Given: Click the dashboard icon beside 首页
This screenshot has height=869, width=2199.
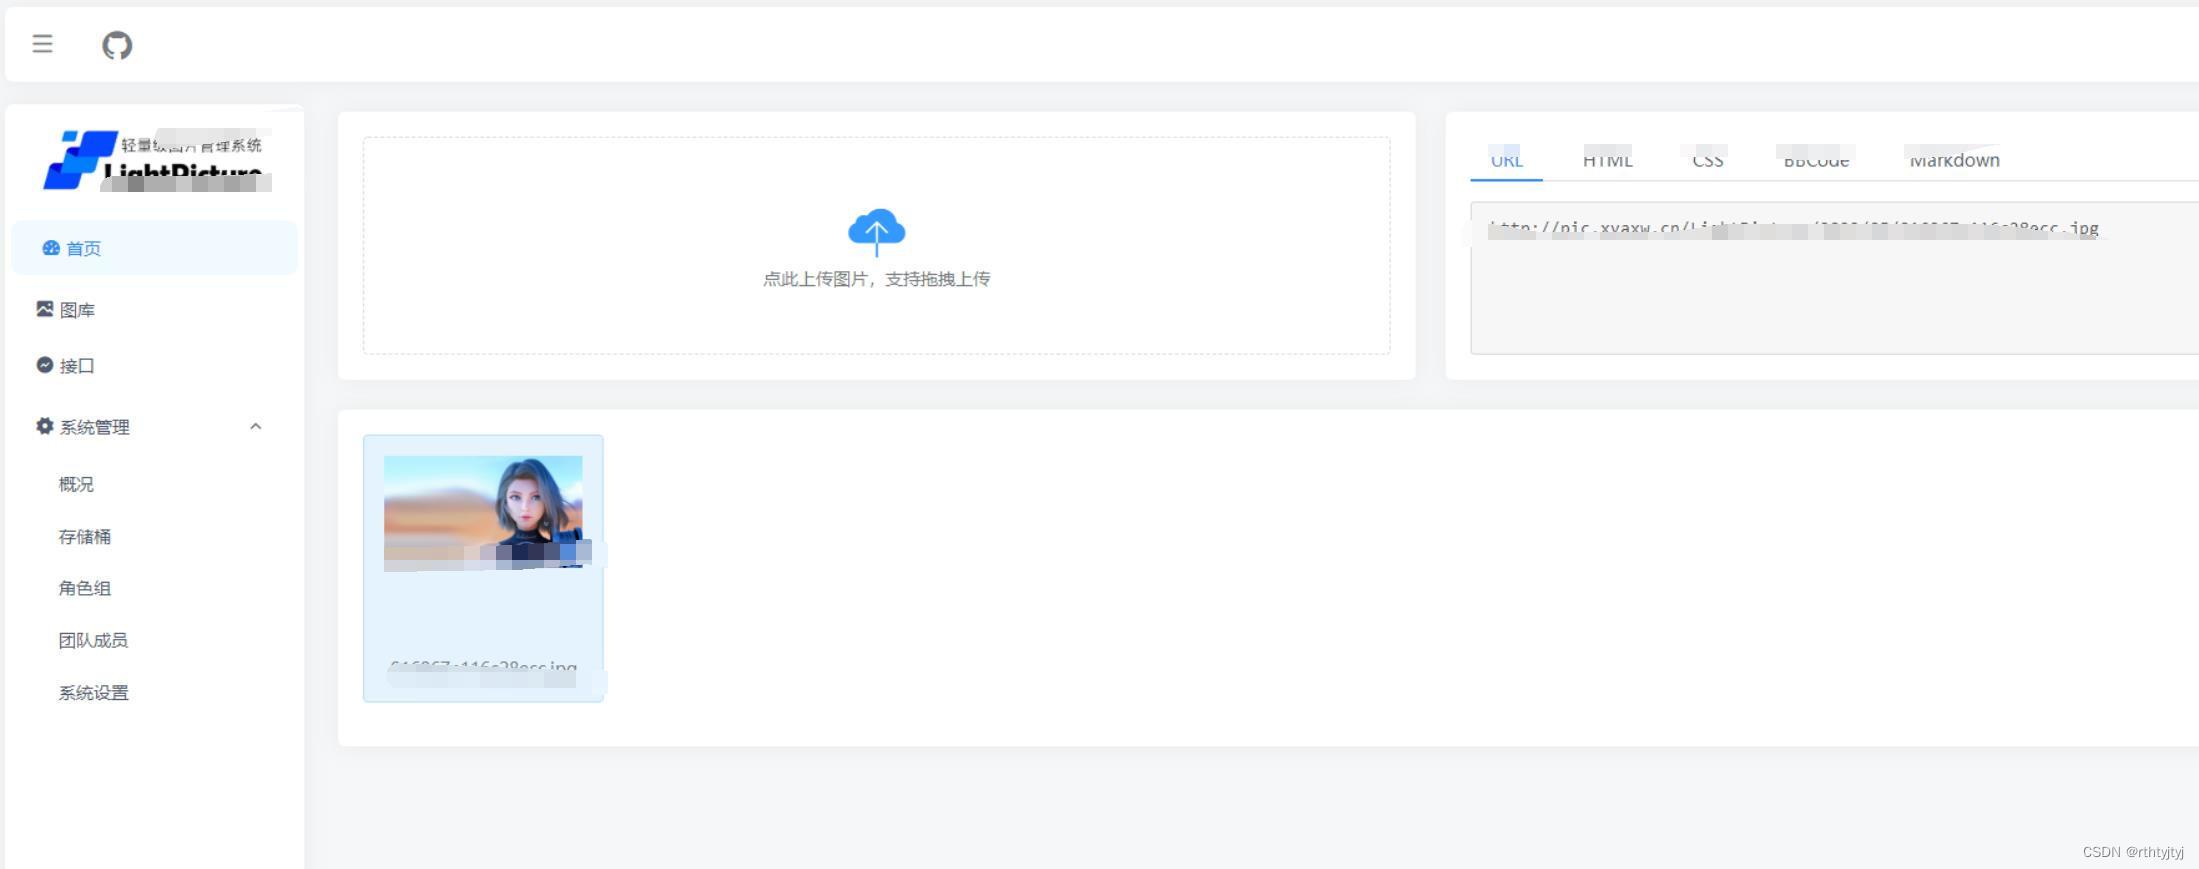Looking at the screenshot, I should pos(50,248).
